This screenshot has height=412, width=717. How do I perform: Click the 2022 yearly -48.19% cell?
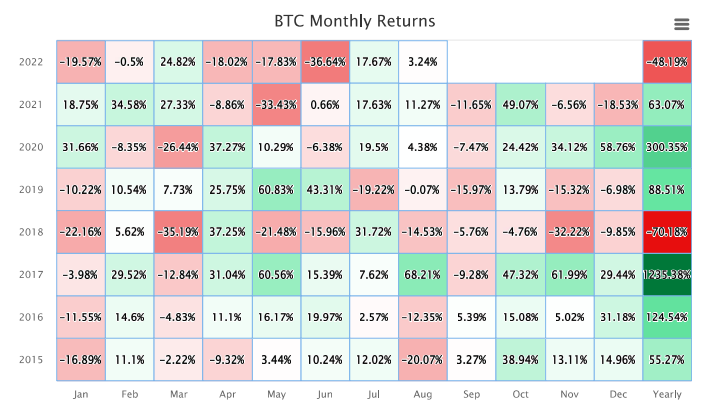[x=667, y=62]
